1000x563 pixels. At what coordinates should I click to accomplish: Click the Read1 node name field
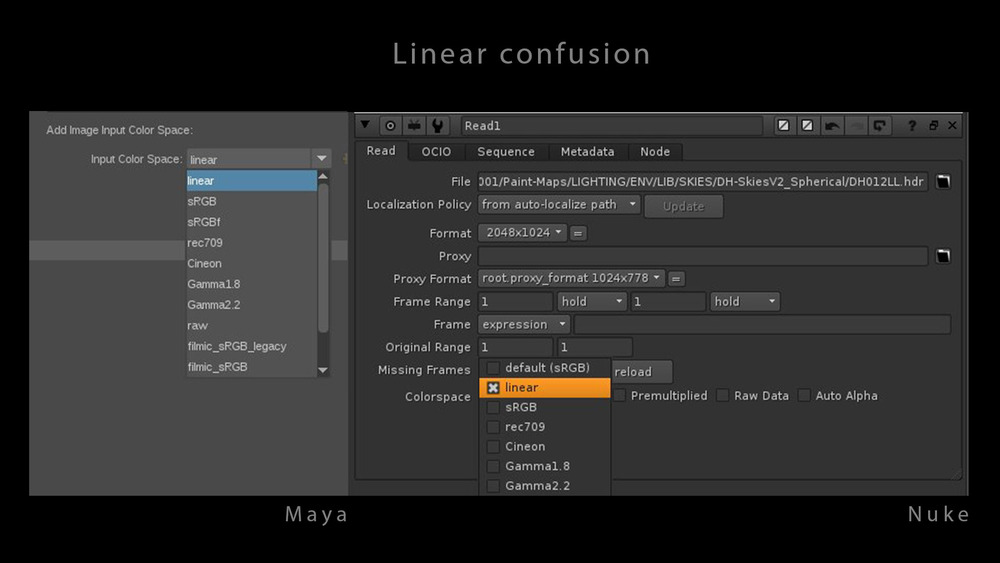click(611, 126)
